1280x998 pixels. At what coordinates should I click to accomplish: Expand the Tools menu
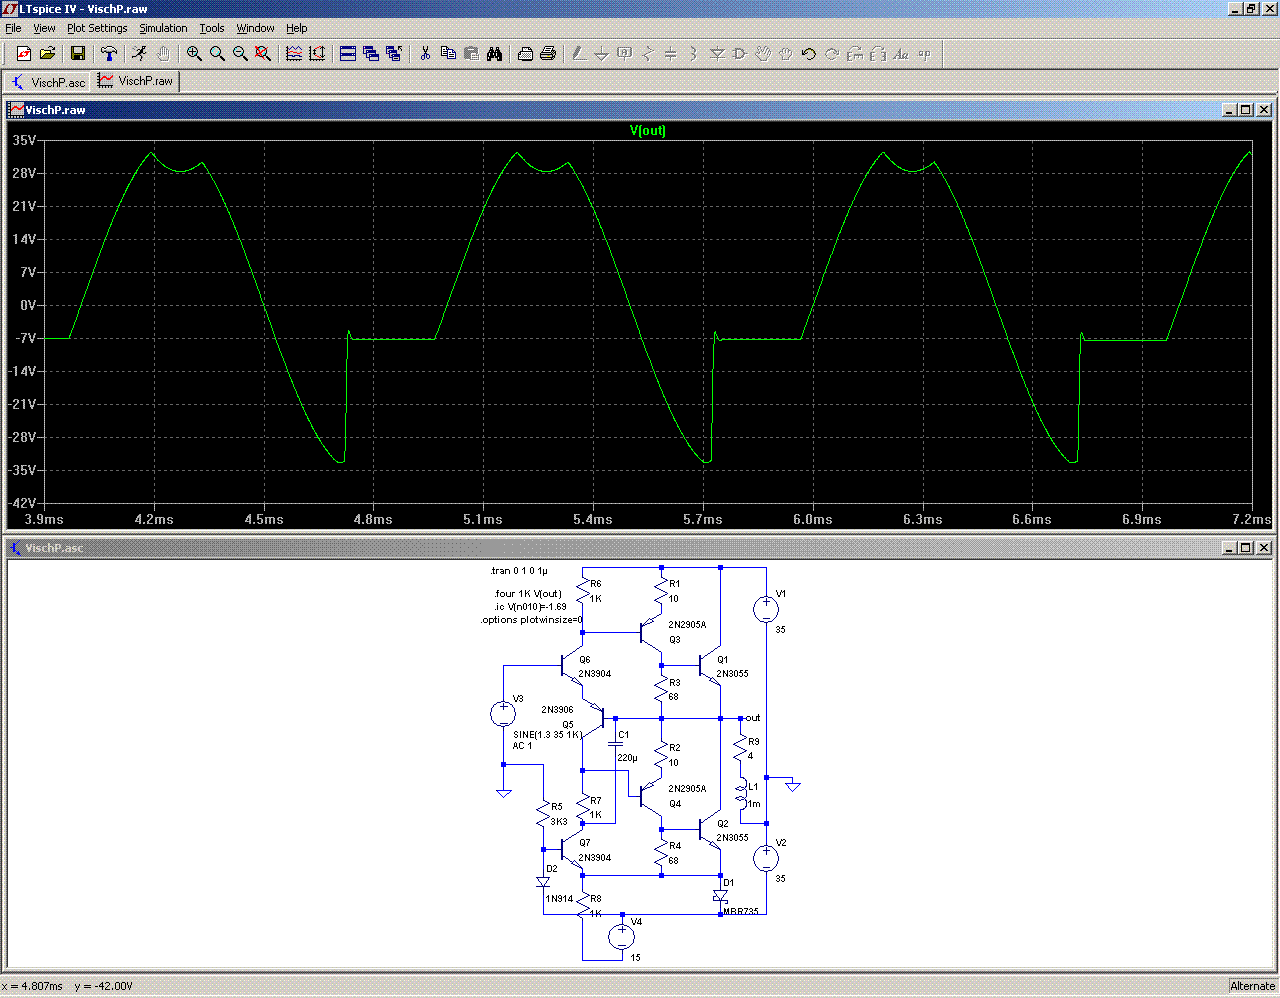211,28
